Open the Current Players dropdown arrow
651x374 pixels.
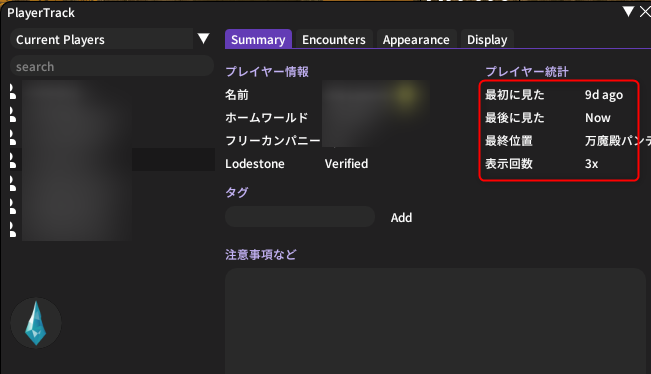tap(203, 39)
